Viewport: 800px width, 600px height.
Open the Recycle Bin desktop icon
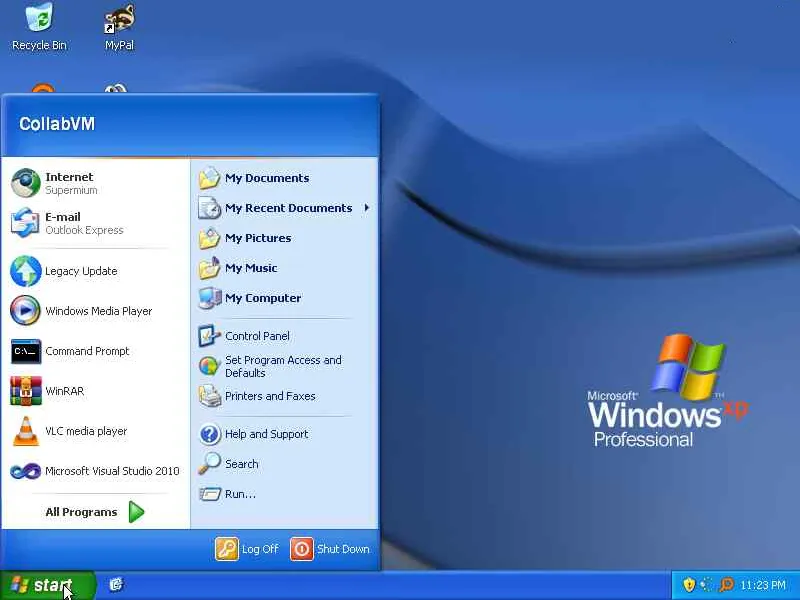point(39,26)
